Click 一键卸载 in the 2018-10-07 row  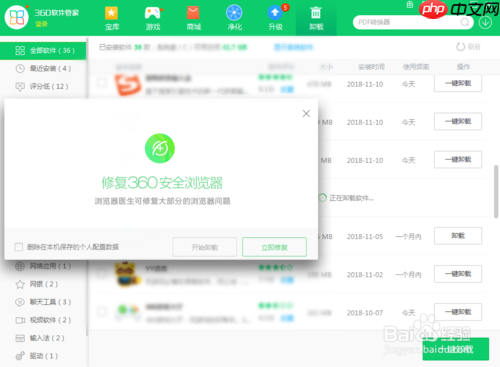458,312
